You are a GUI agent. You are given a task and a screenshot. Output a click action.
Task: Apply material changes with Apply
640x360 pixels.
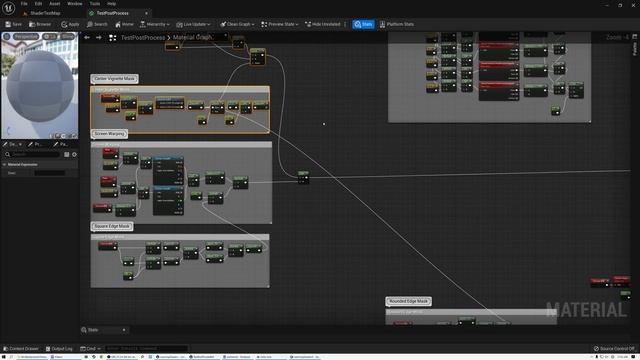point(70,24)
